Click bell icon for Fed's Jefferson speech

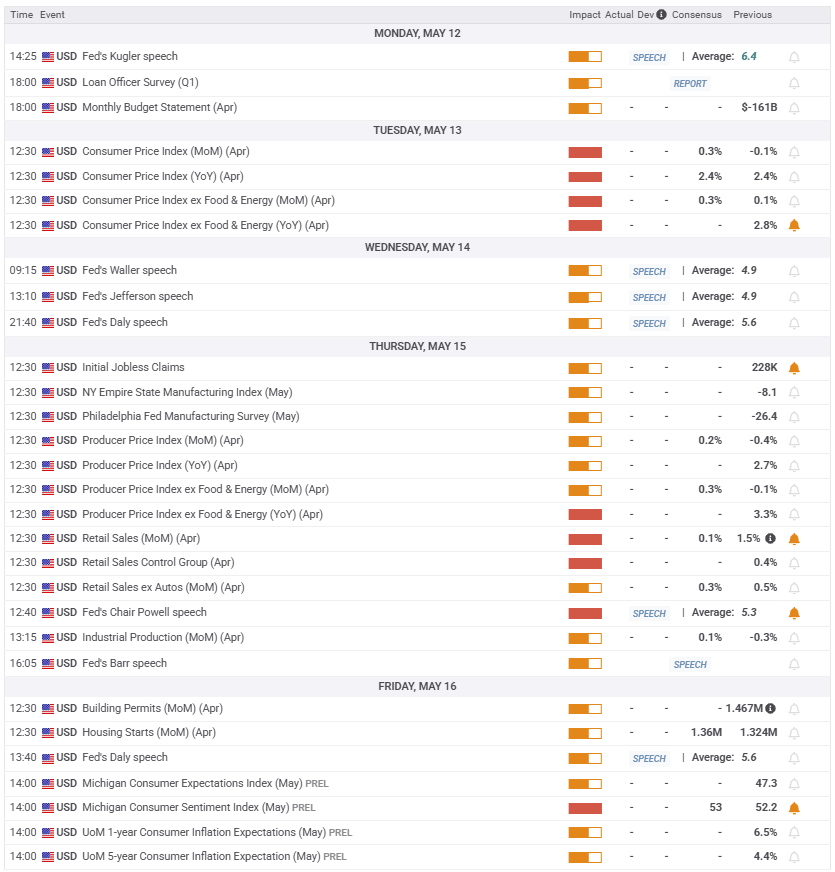794,297
